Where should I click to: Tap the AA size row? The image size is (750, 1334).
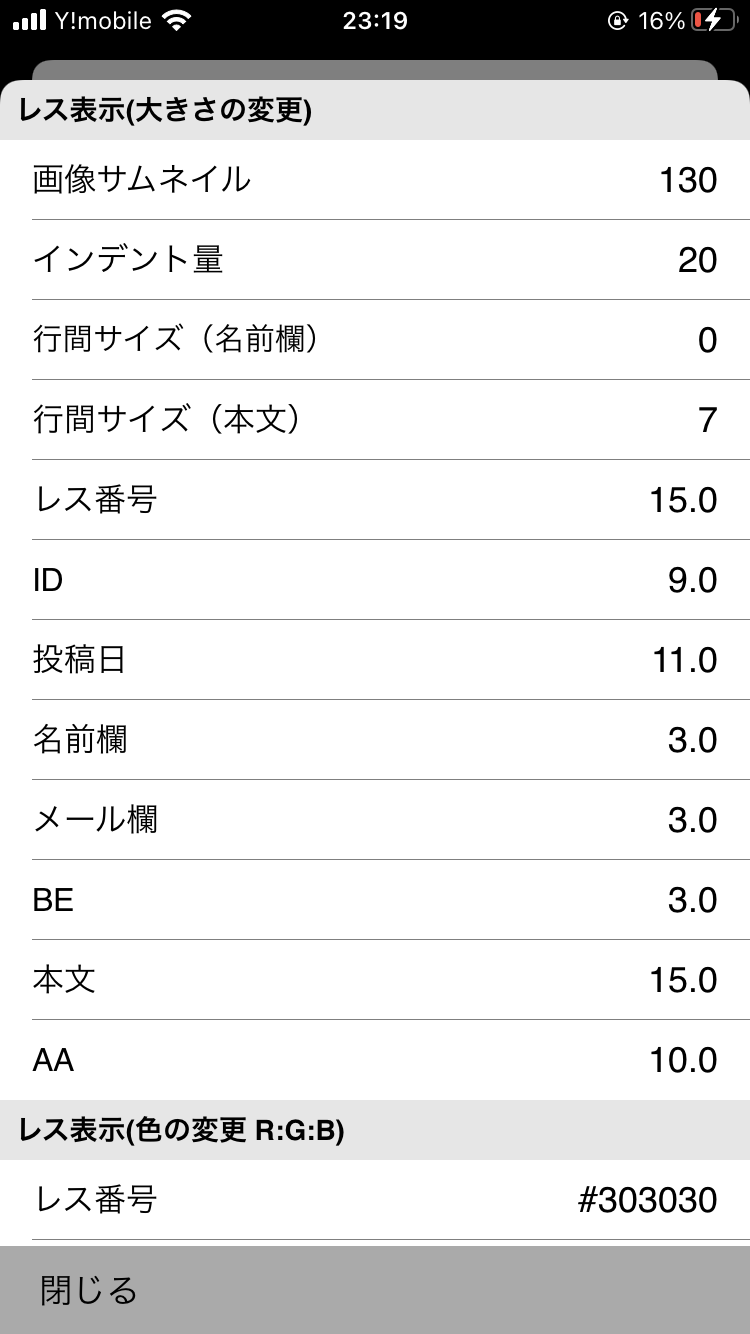point(375,1060)
